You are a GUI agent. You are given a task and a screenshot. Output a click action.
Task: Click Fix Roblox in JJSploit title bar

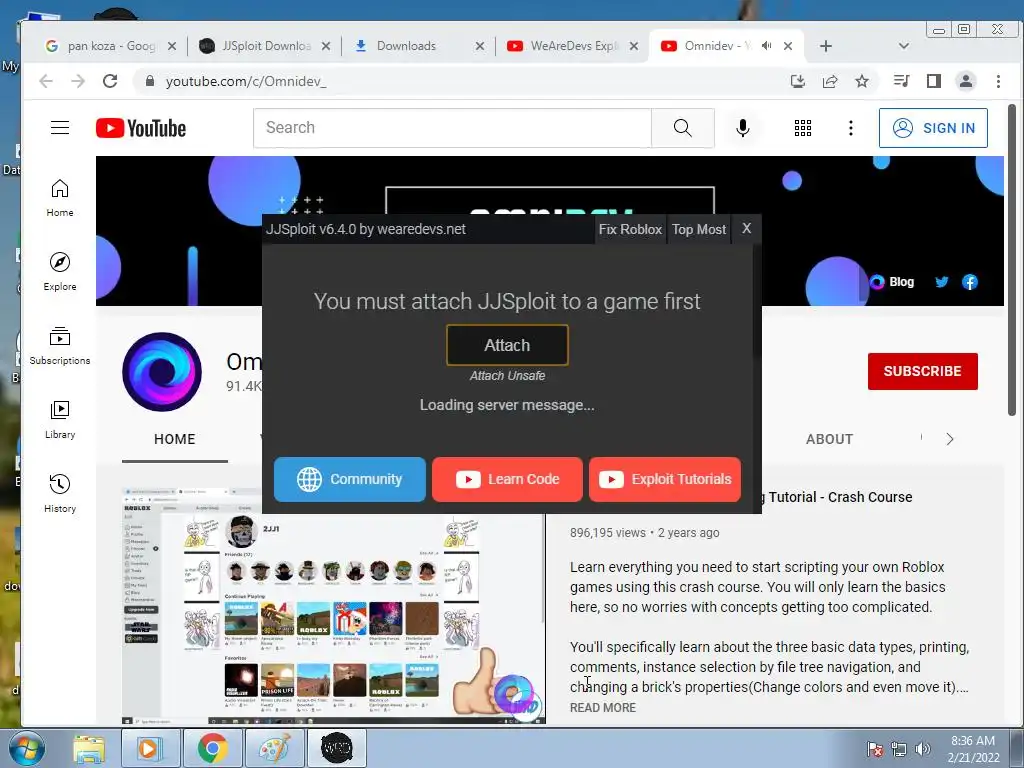click(630, 229)
